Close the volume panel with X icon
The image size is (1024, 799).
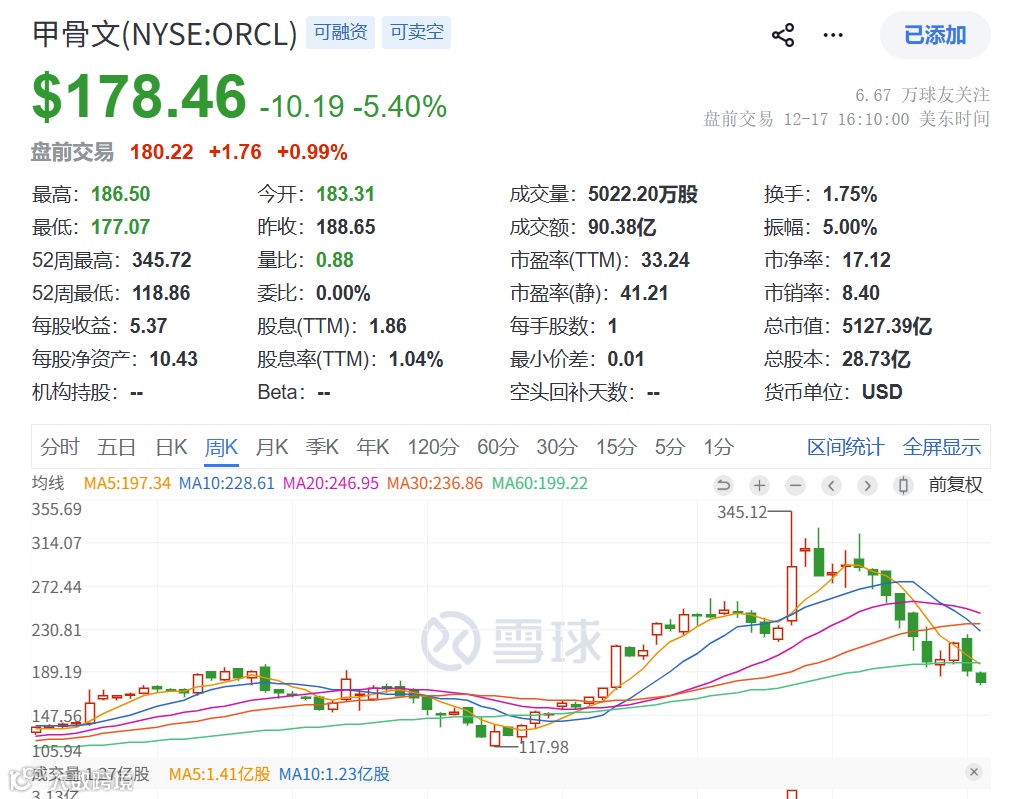pos(974,772)
